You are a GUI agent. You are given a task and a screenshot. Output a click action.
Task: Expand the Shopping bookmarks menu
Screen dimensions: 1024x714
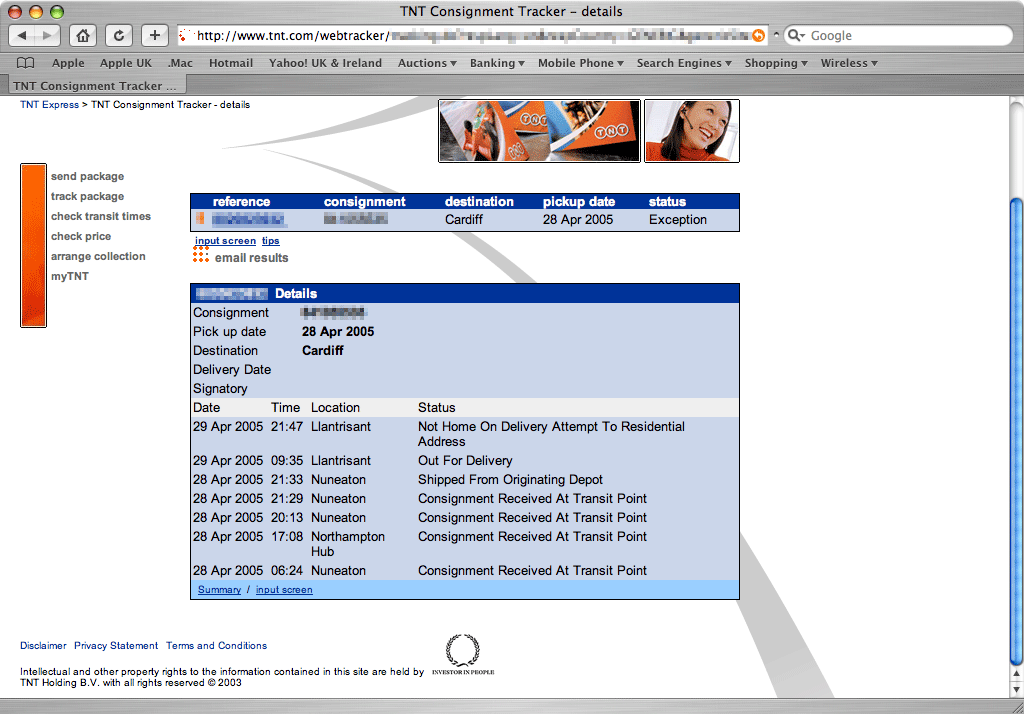[776, 63]
